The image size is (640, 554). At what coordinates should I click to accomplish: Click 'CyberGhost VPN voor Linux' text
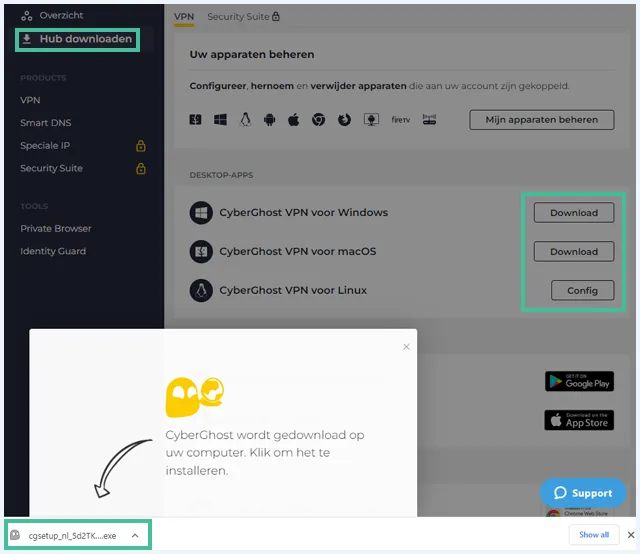[x=293, y=290]
